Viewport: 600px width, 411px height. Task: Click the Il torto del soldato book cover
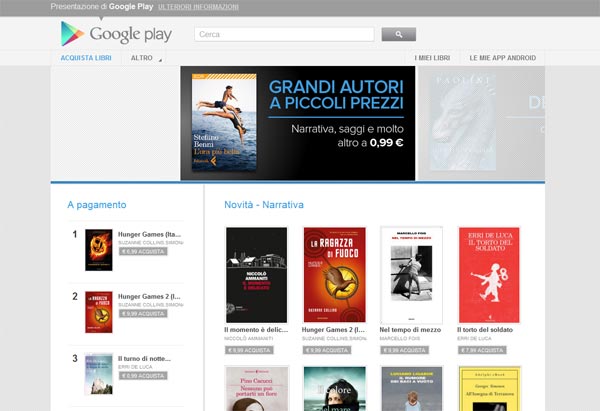pyautogui.click(x=489, y=275)
